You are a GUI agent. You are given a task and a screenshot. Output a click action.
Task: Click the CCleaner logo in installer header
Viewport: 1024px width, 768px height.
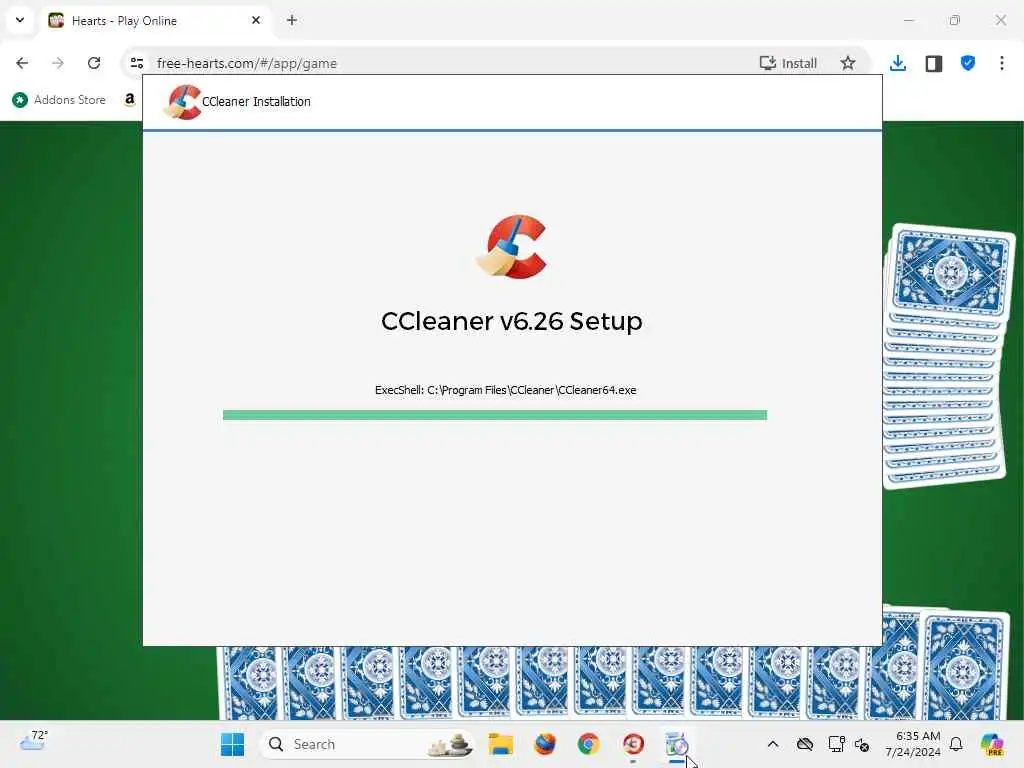[183, 102]
